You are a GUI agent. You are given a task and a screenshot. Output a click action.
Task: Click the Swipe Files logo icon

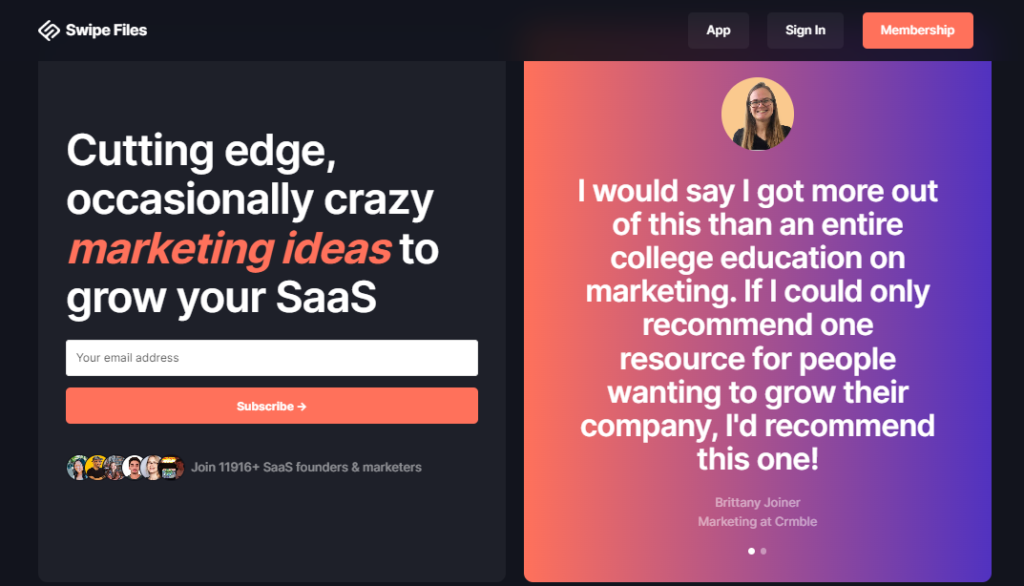[x=49, y=30]
